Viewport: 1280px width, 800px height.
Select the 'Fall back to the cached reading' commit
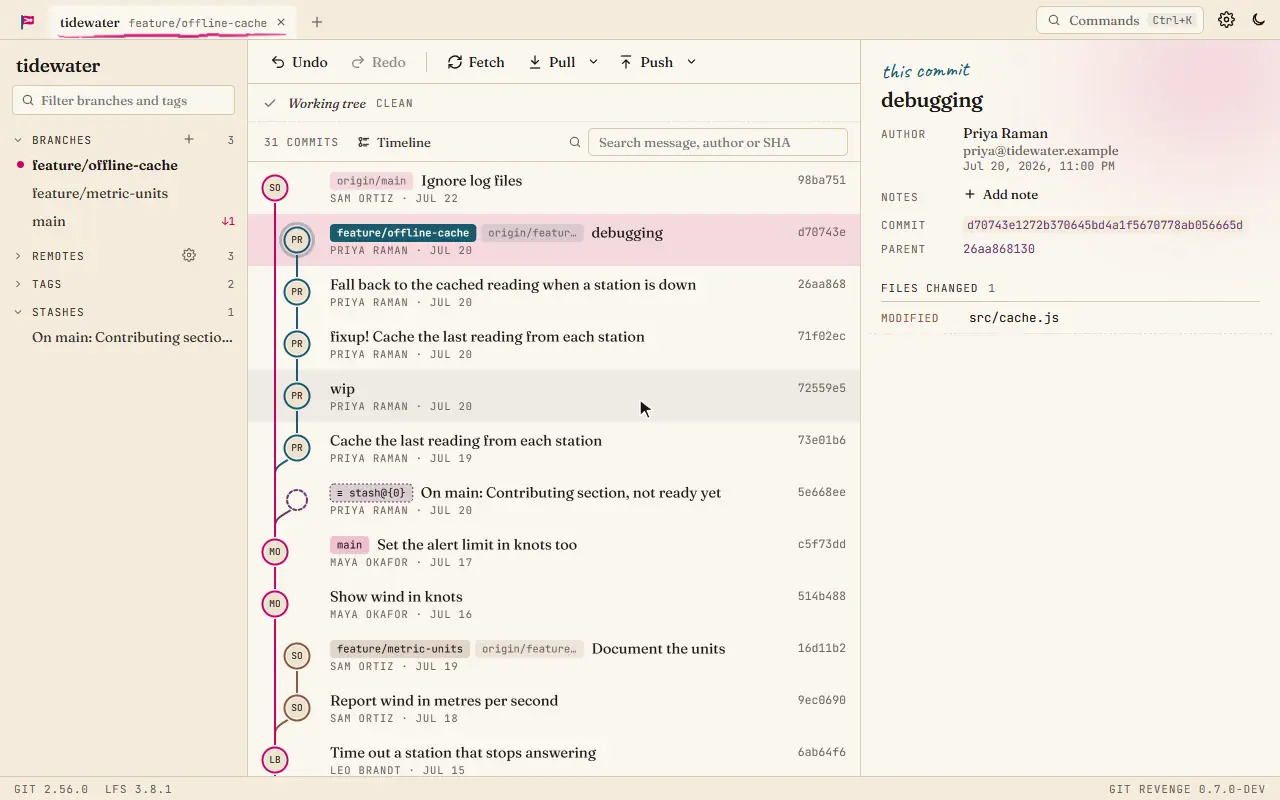coord(554,292)
